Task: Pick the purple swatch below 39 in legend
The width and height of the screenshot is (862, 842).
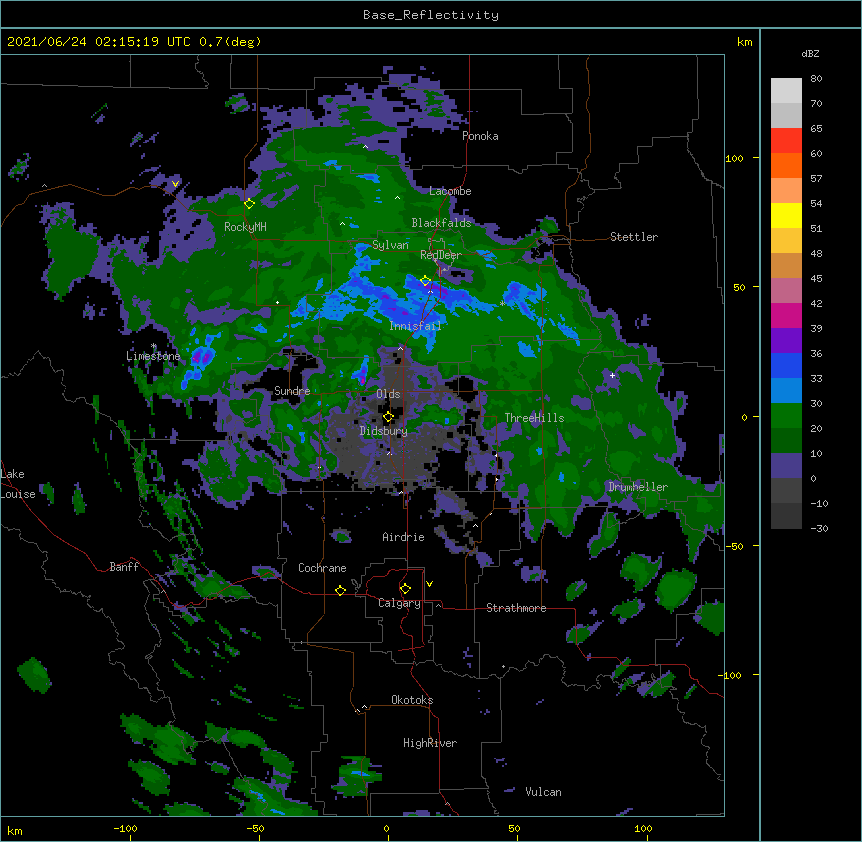Action: click(x=786, y=341)
